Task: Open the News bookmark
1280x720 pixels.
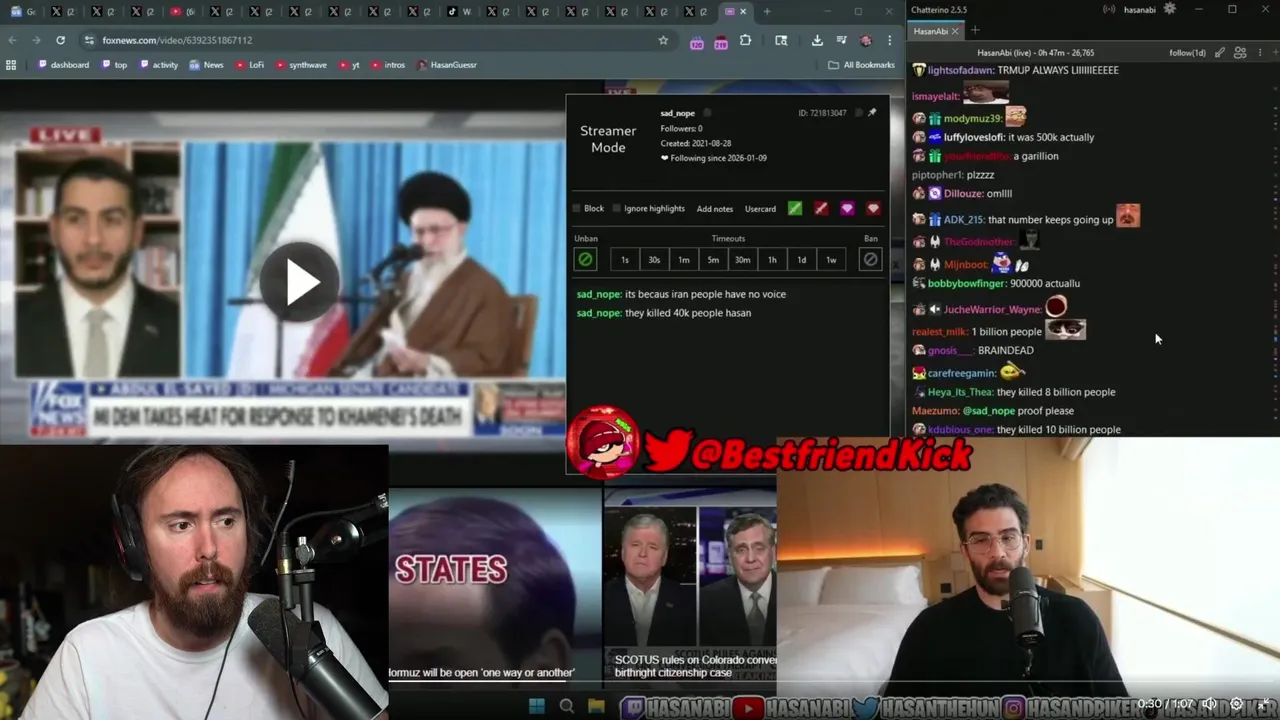Action: pyautogui.click(x=207, y=65)
